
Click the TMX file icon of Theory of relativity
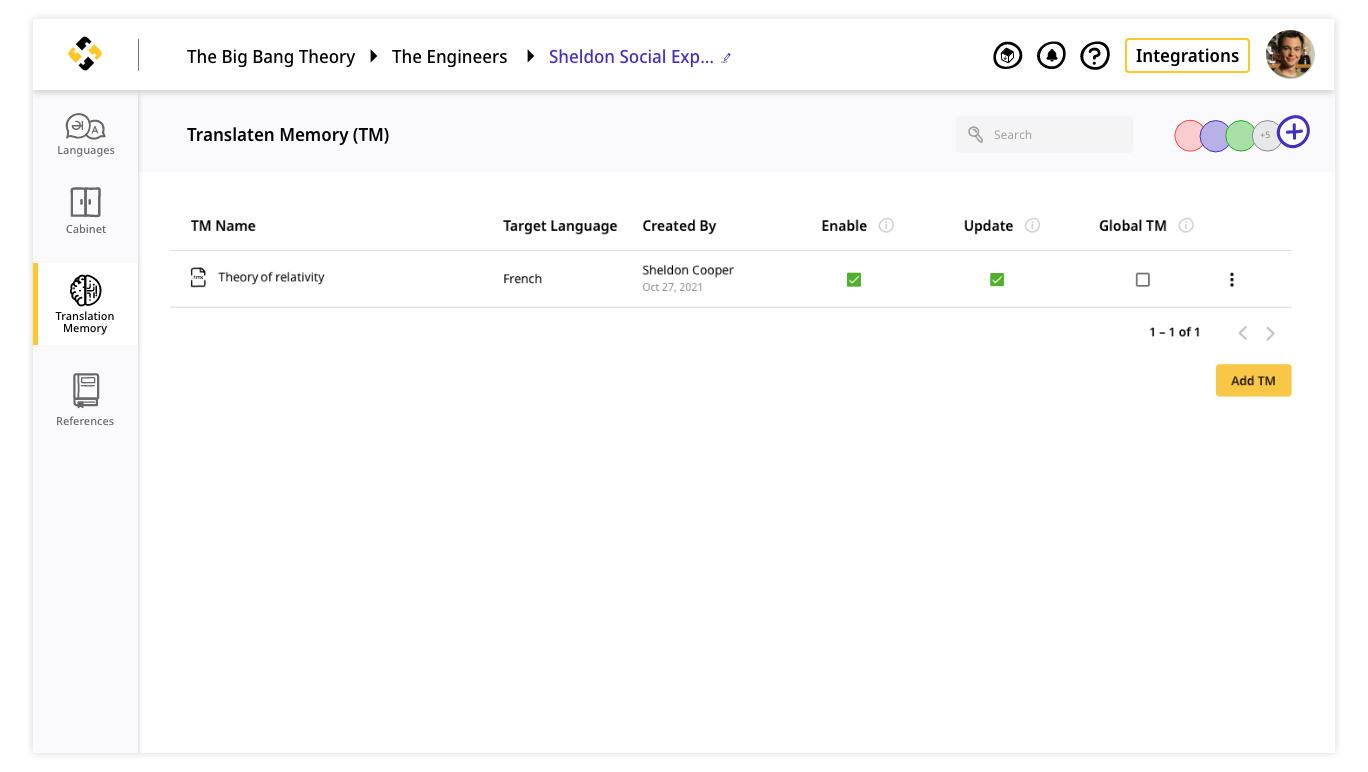199,278
